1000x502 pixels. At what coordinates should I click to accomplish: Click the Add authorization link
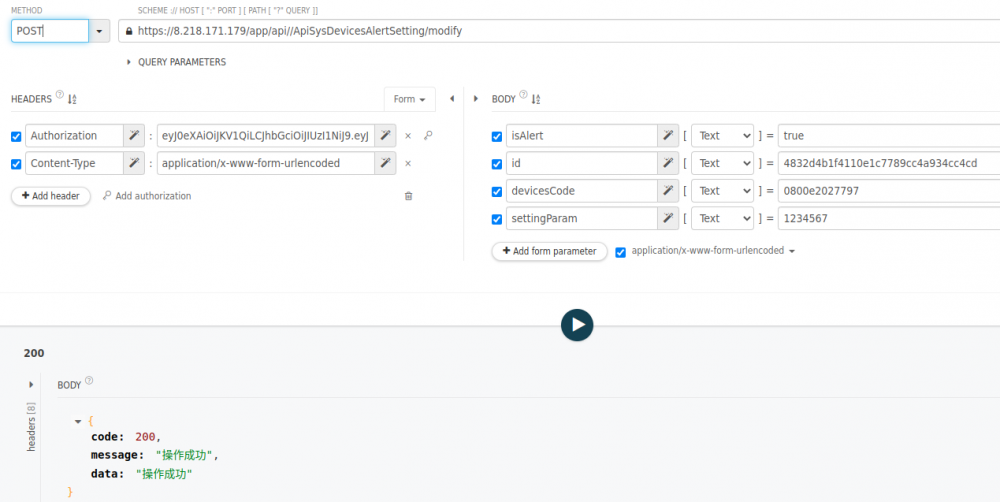[147, 196]
